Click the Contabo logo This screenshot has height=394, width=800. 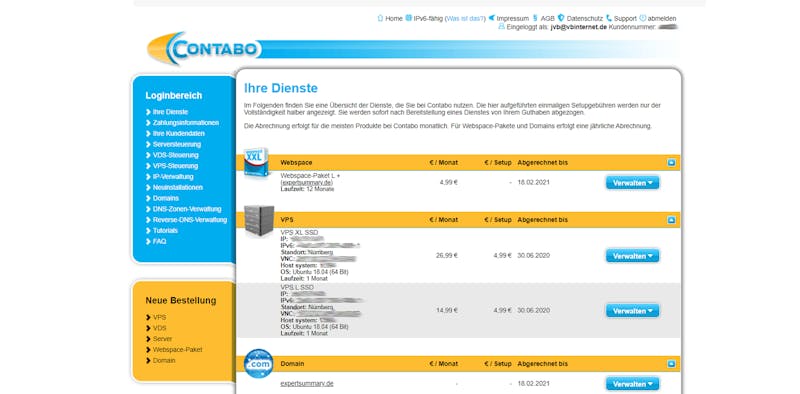204,48
